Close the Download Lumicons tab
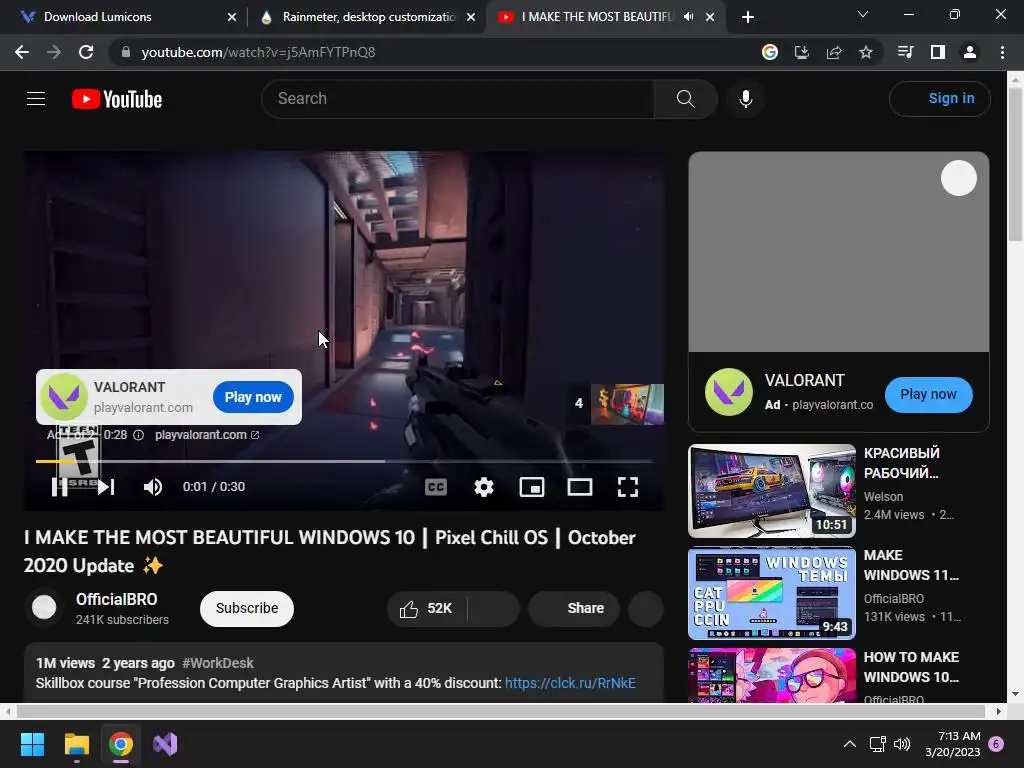 (232, 17)
